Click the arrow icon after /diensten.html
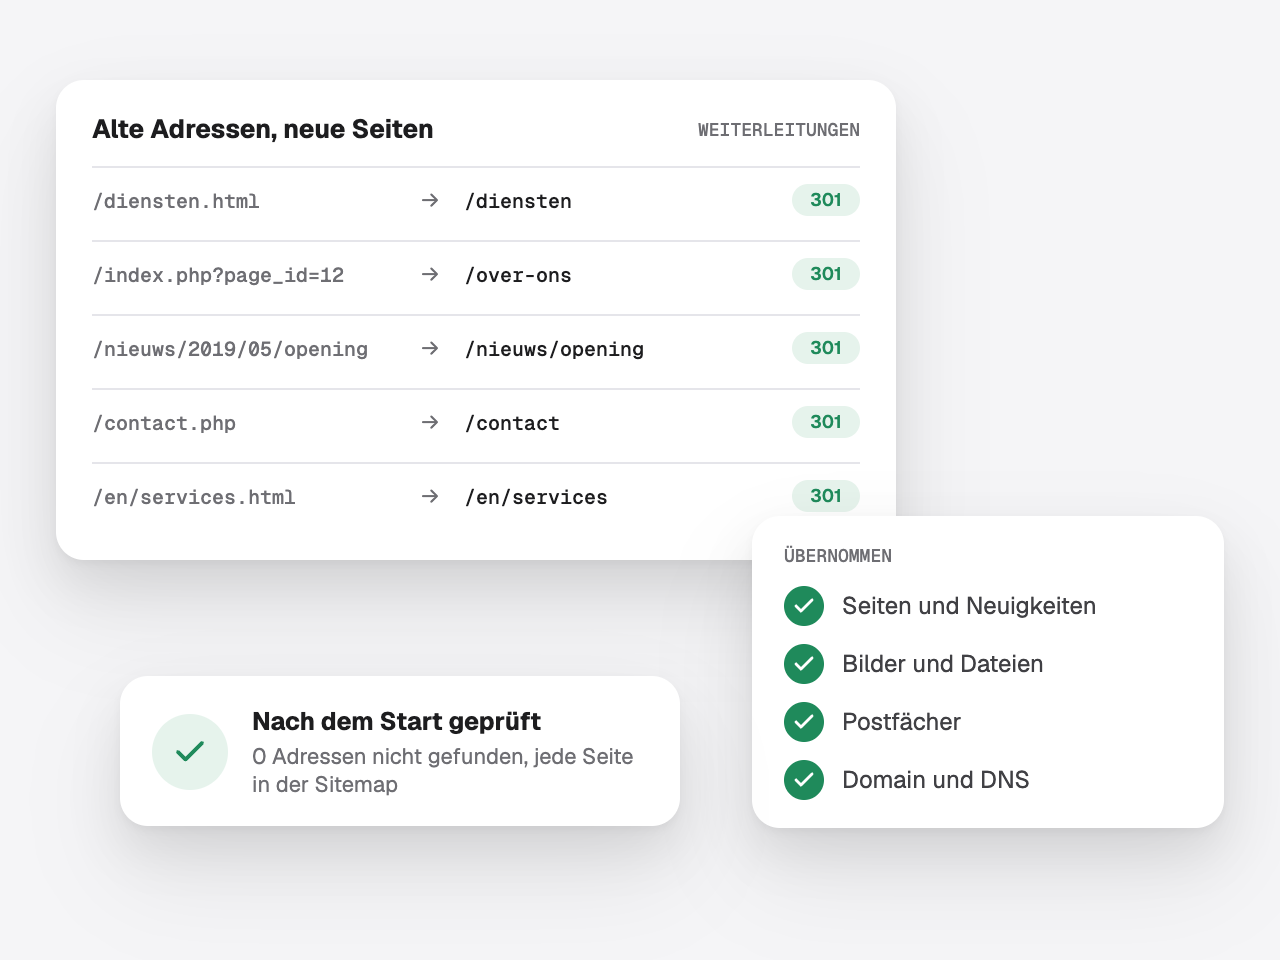The width and height of the screenshot is (1280, 960). coord(430,201)
